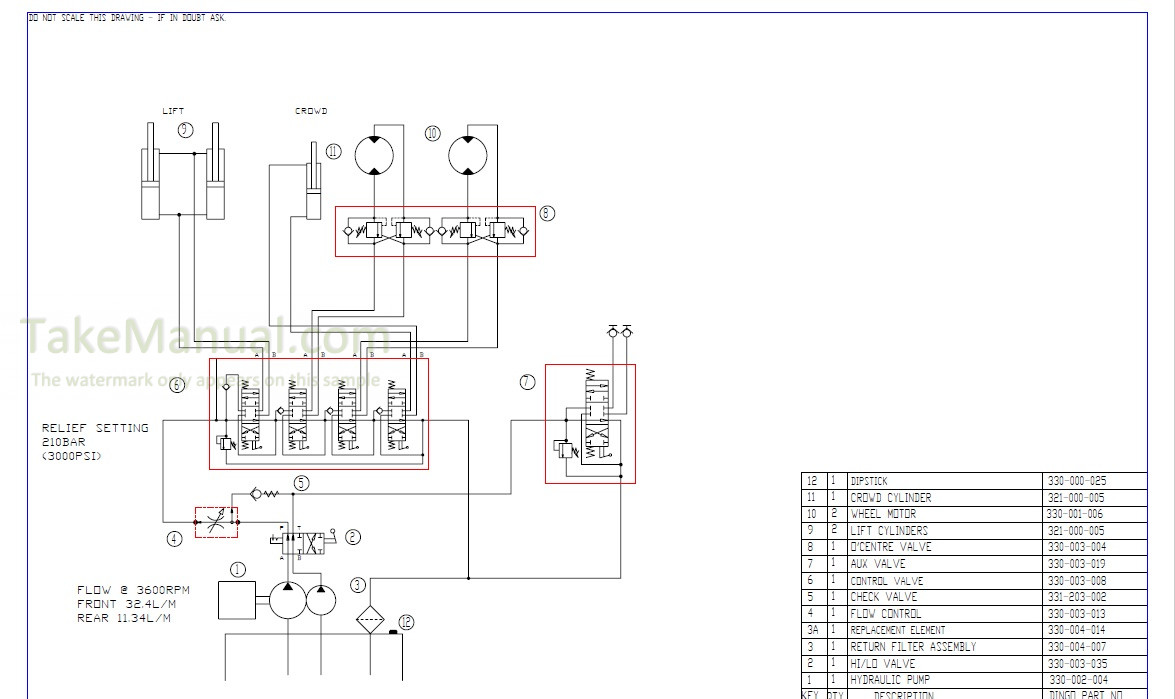Click part number 330-003-019 for the aux valve
The image size is (1175, 699).
tap(1076, 564)
